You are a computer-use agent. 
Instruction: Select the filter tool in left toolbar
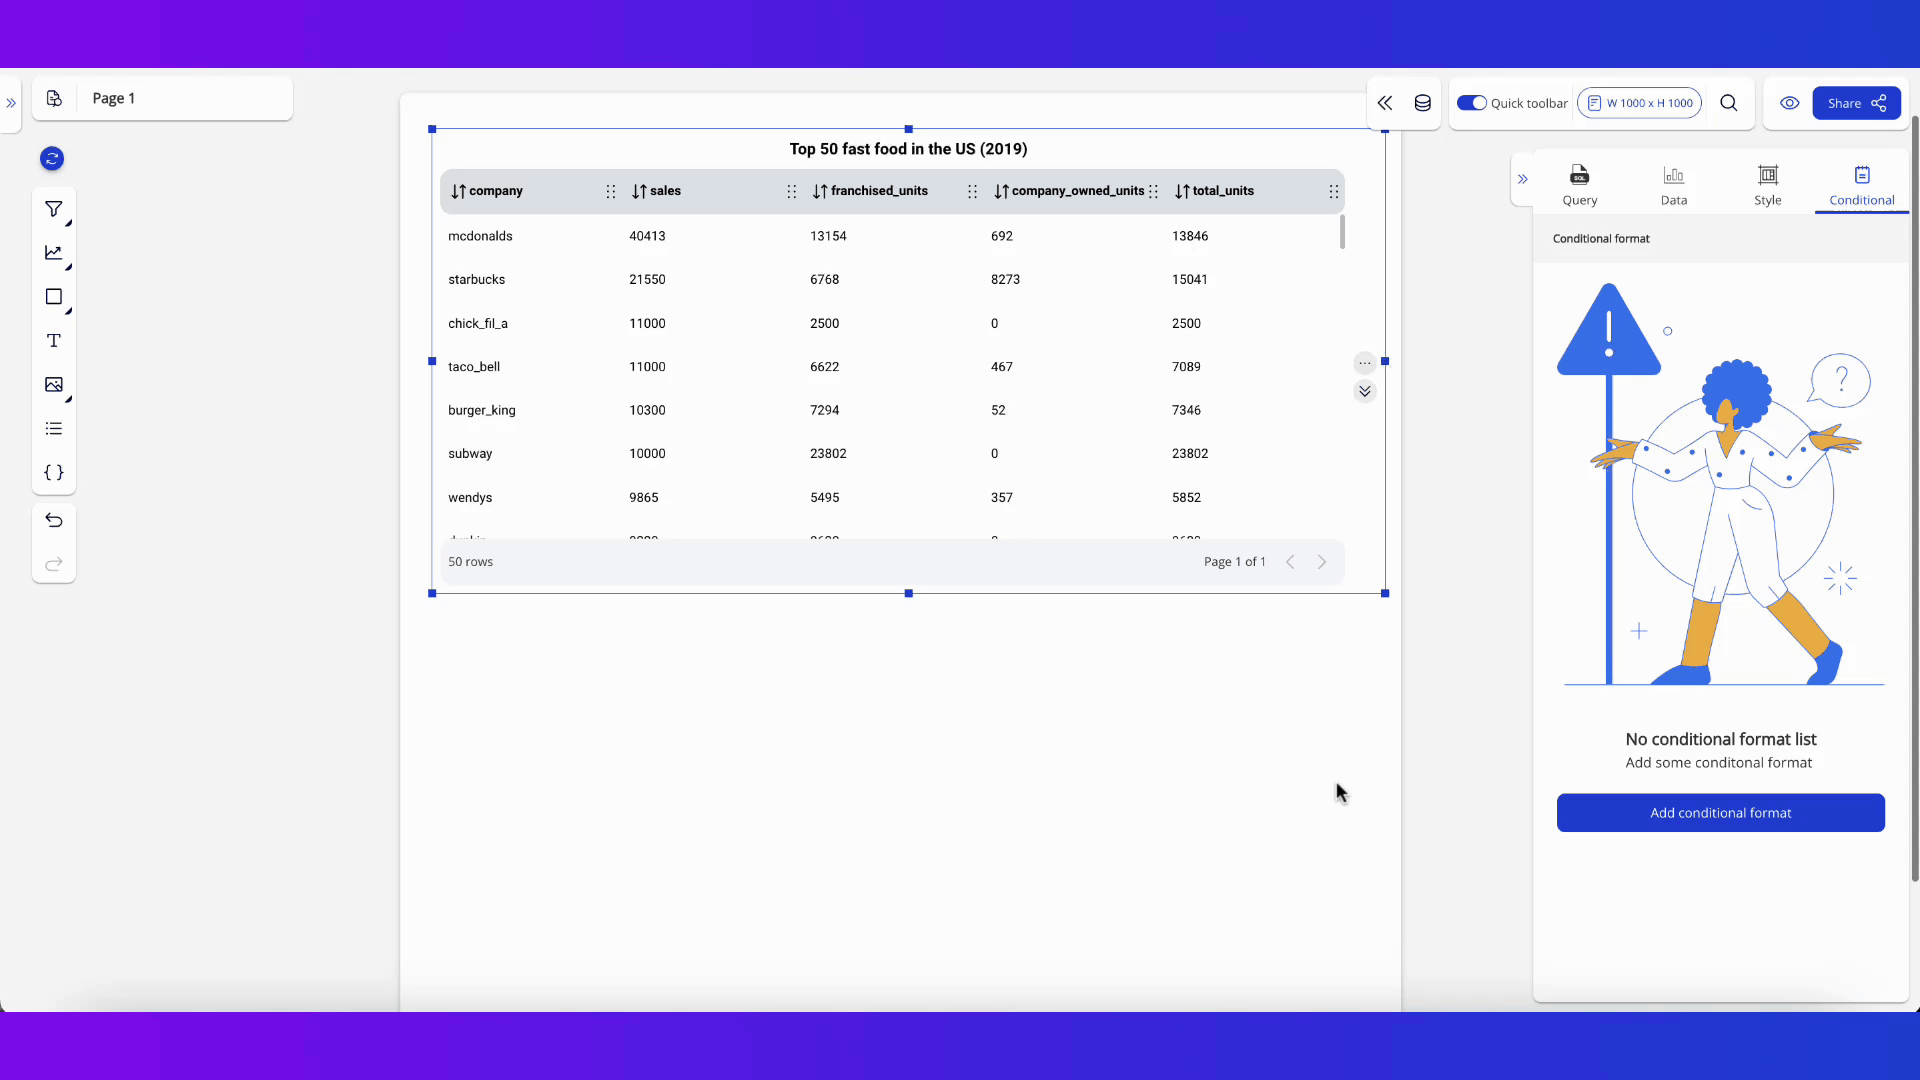[x=54, y=209]
